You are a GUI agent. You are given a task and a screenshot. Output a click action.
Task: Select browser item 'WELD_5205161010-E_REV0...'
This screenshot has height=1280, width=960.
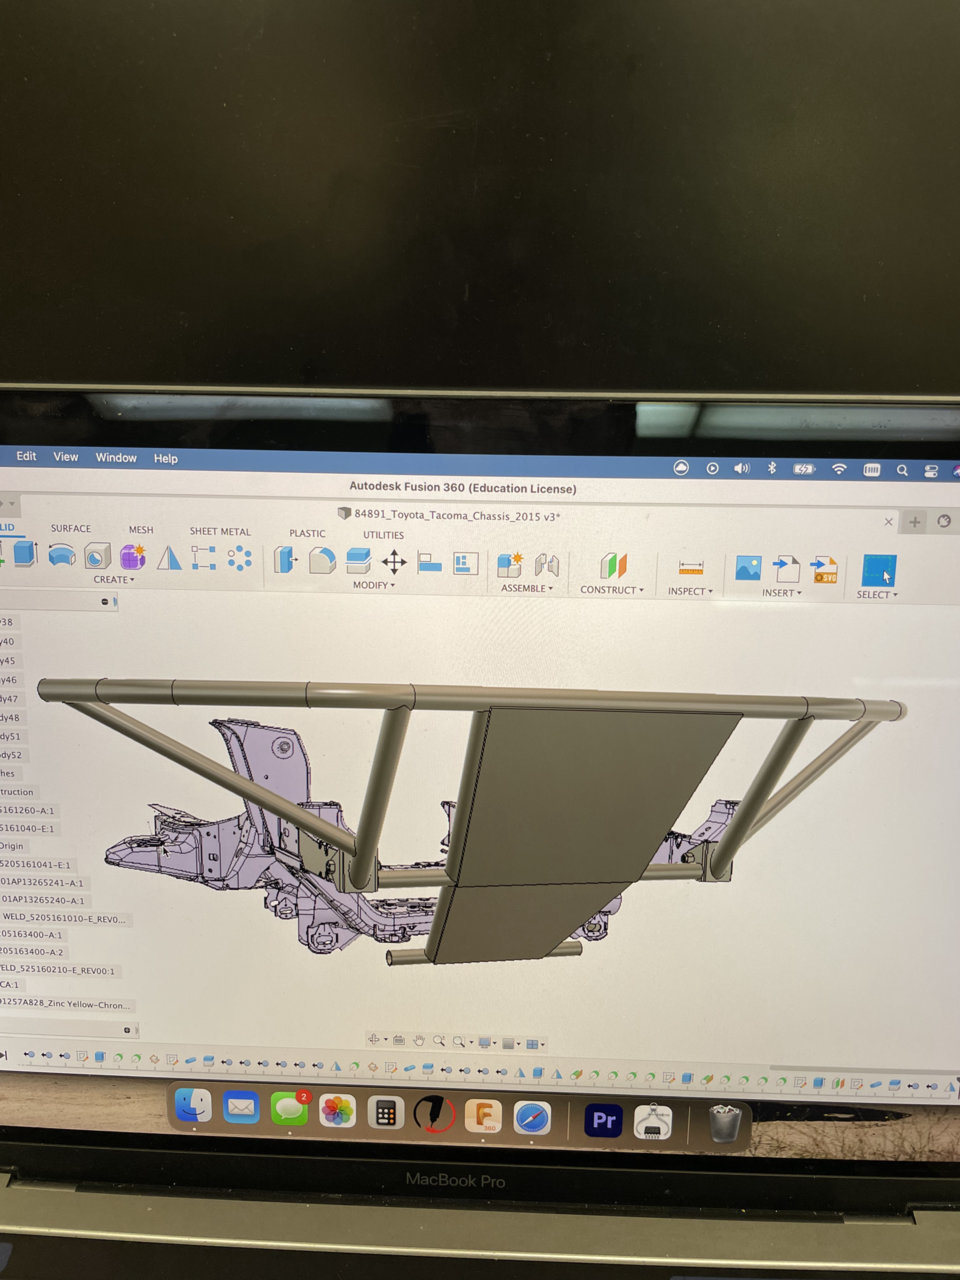tap(64, 917)
